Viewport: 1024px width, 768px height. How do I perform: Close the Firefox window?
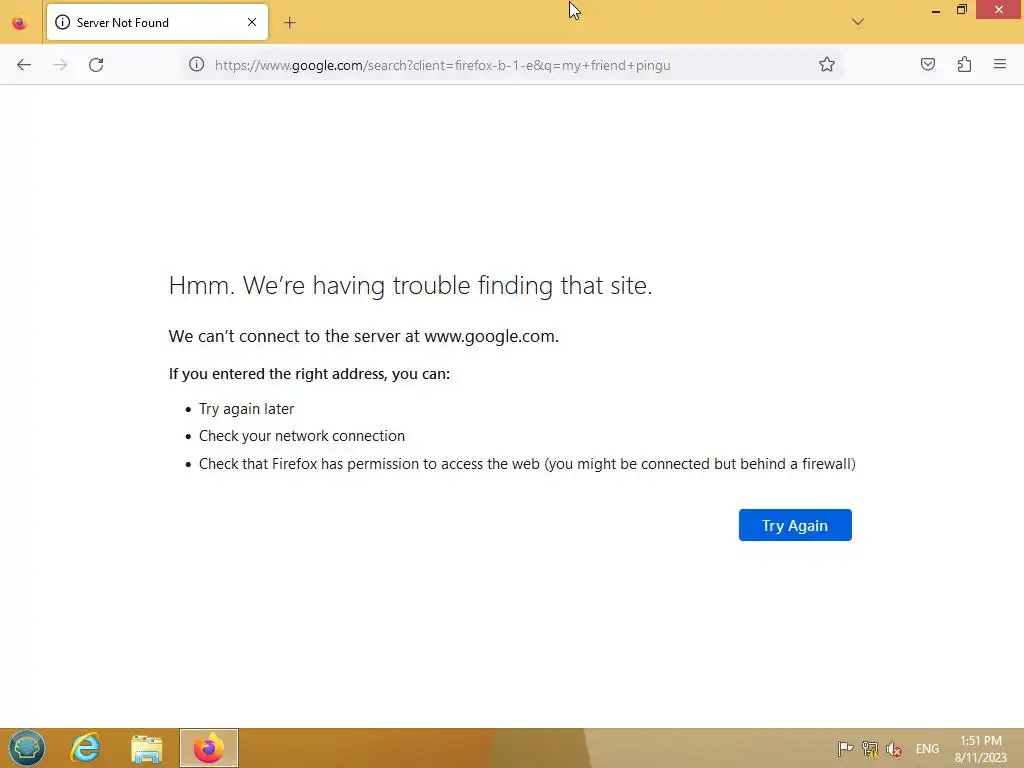tap(999, 10)
